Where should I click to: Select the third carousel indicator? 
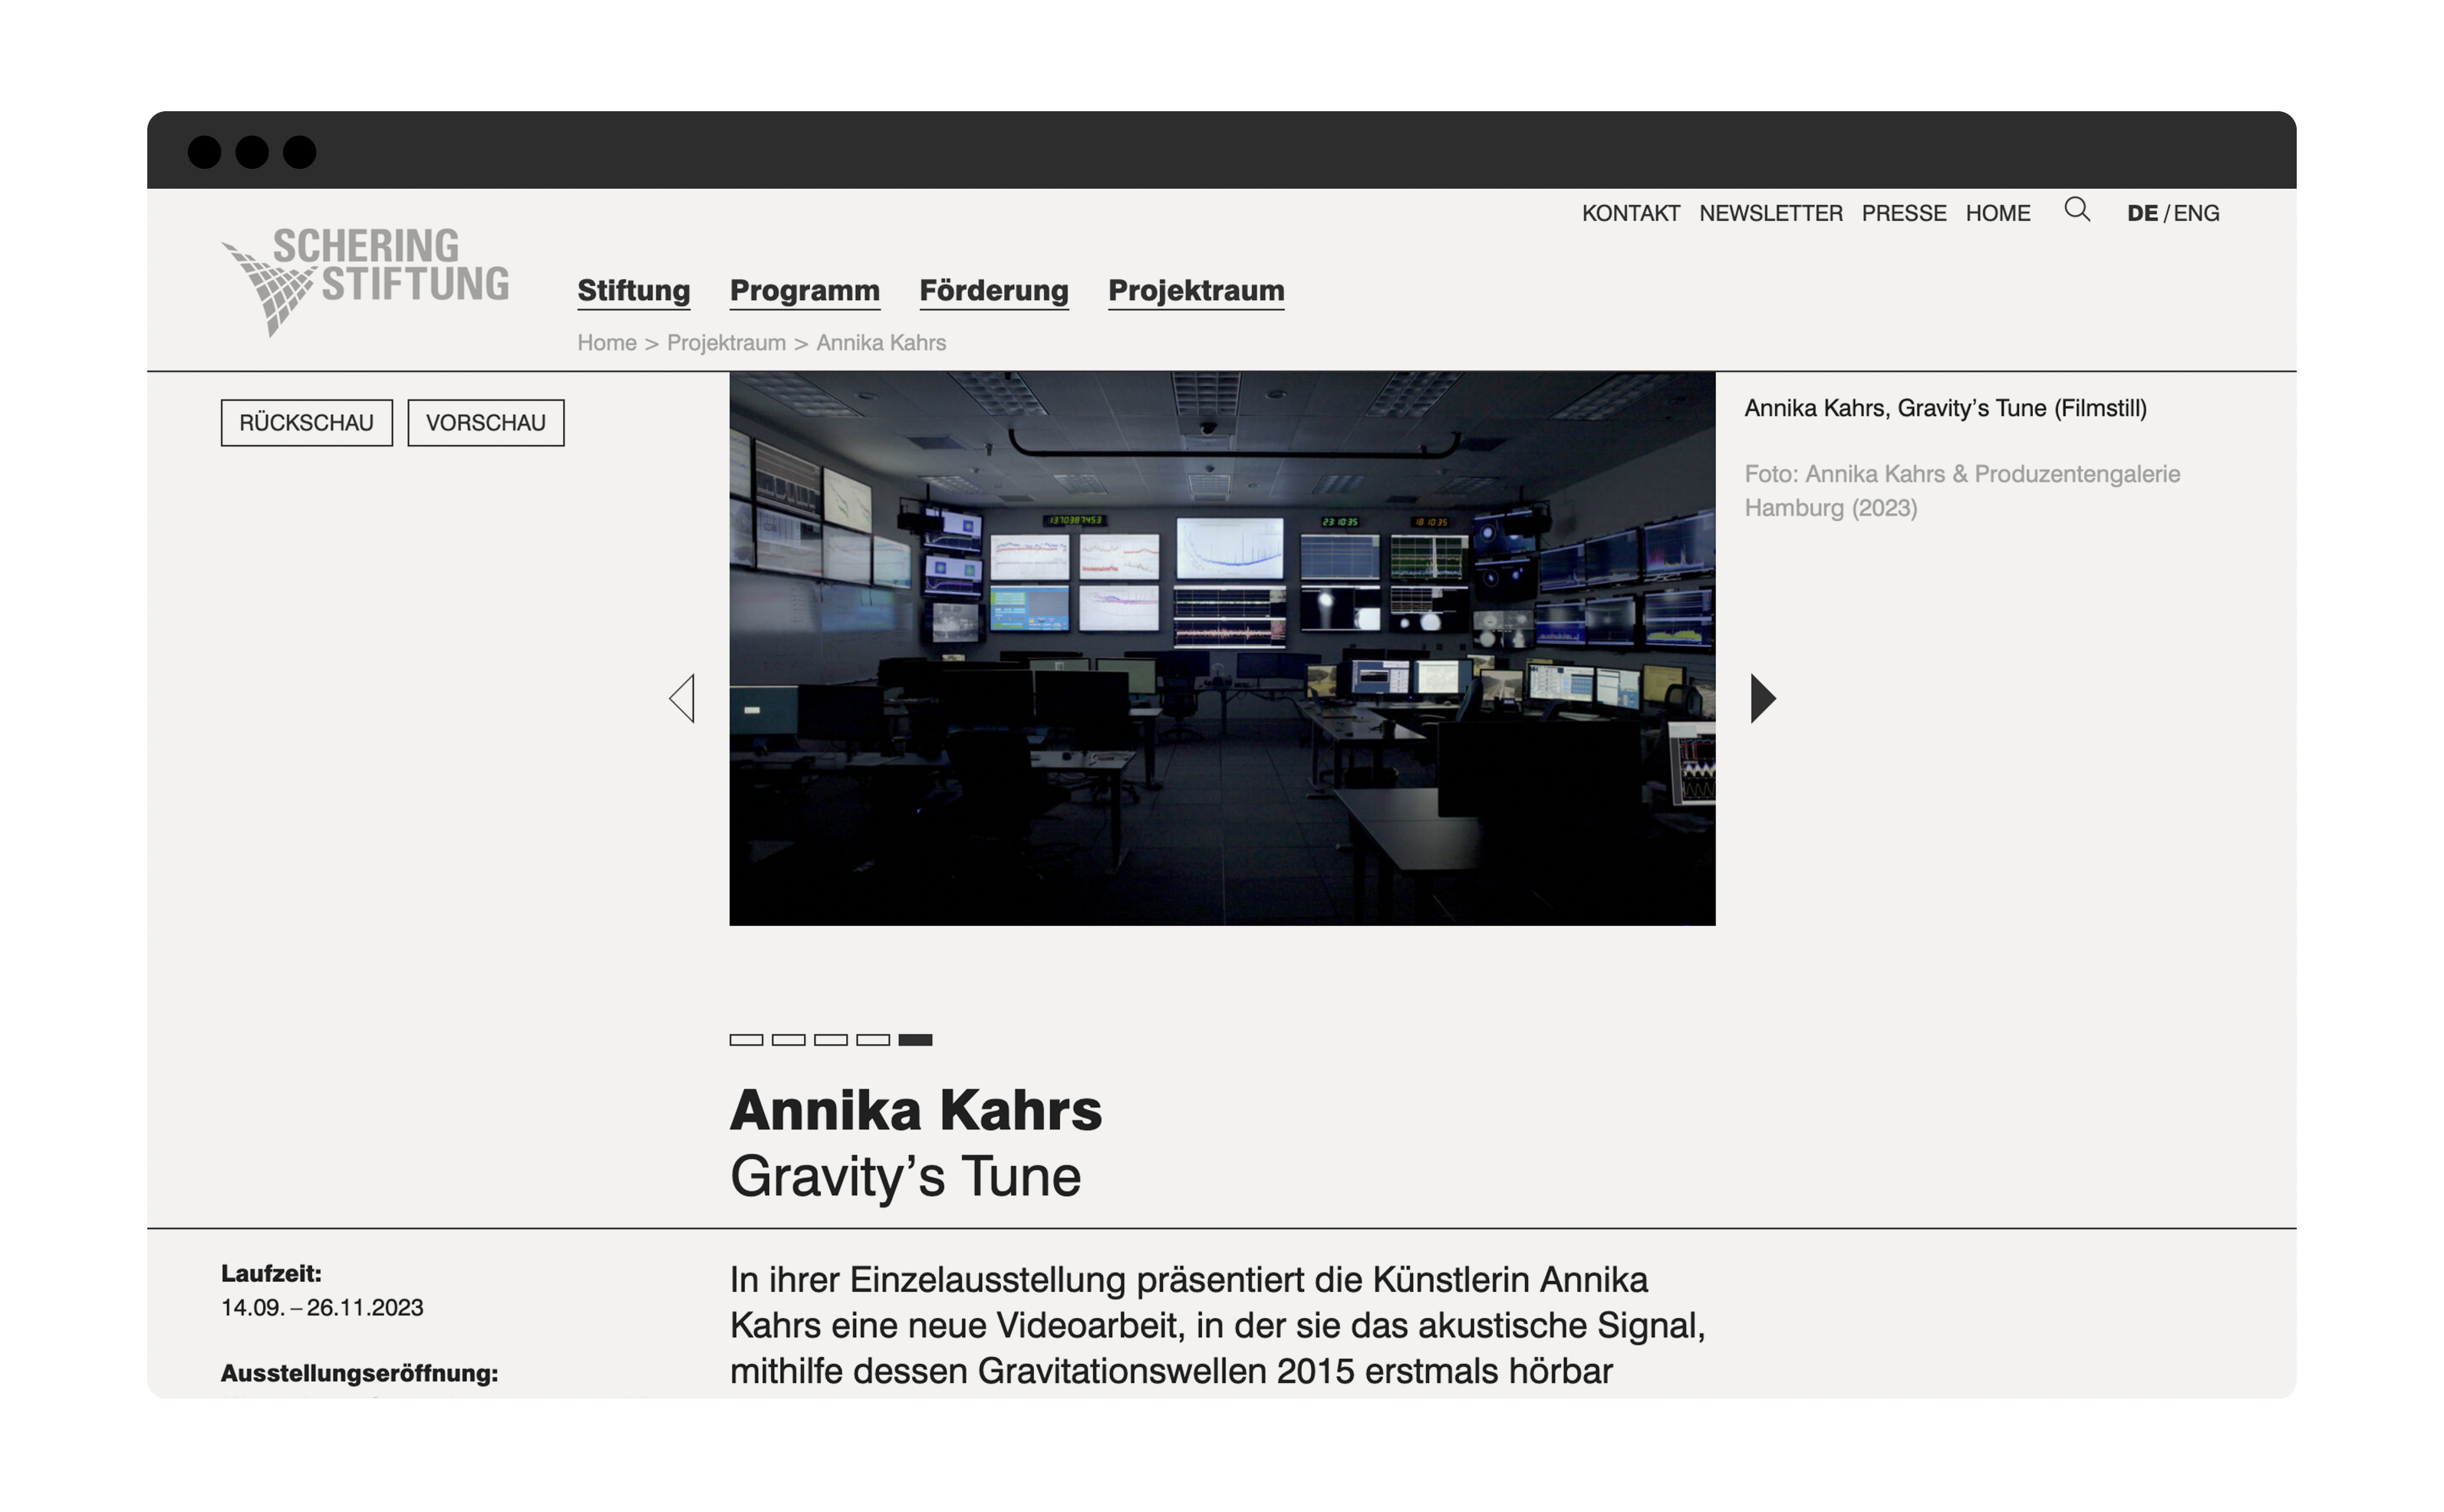point(830,1040)
